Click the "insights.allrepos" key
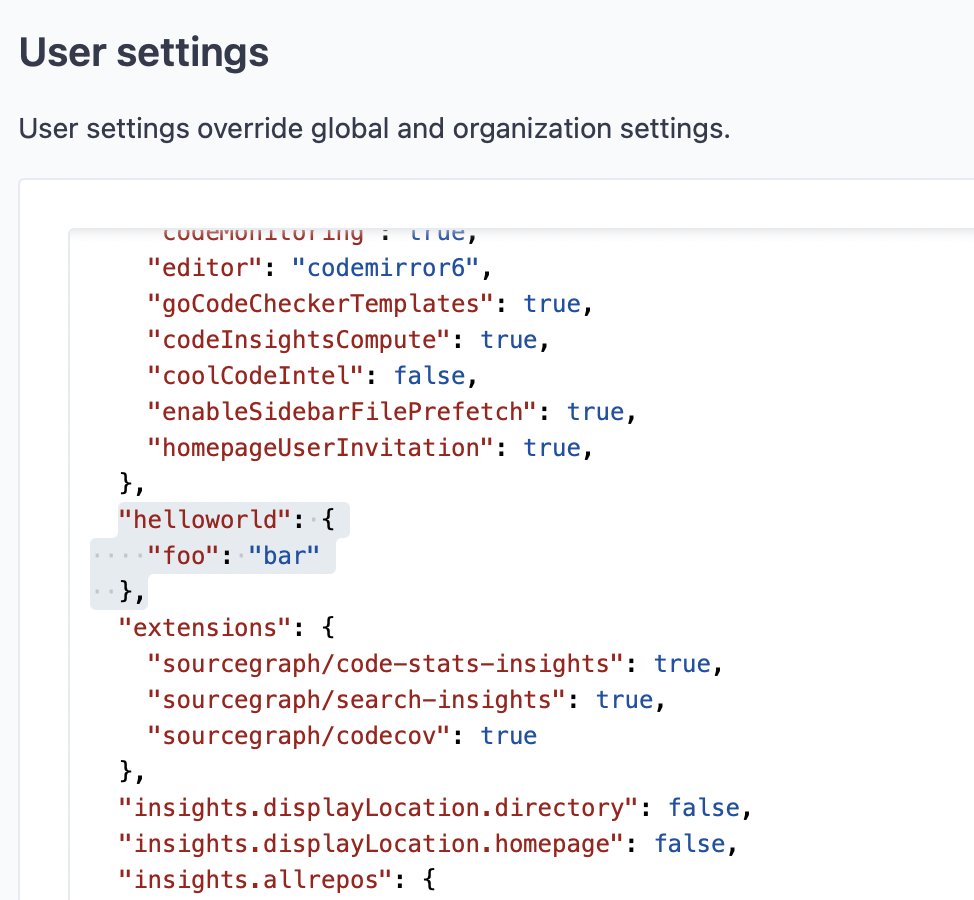Screen dimensions: 974x900 (x=255, y=880)
